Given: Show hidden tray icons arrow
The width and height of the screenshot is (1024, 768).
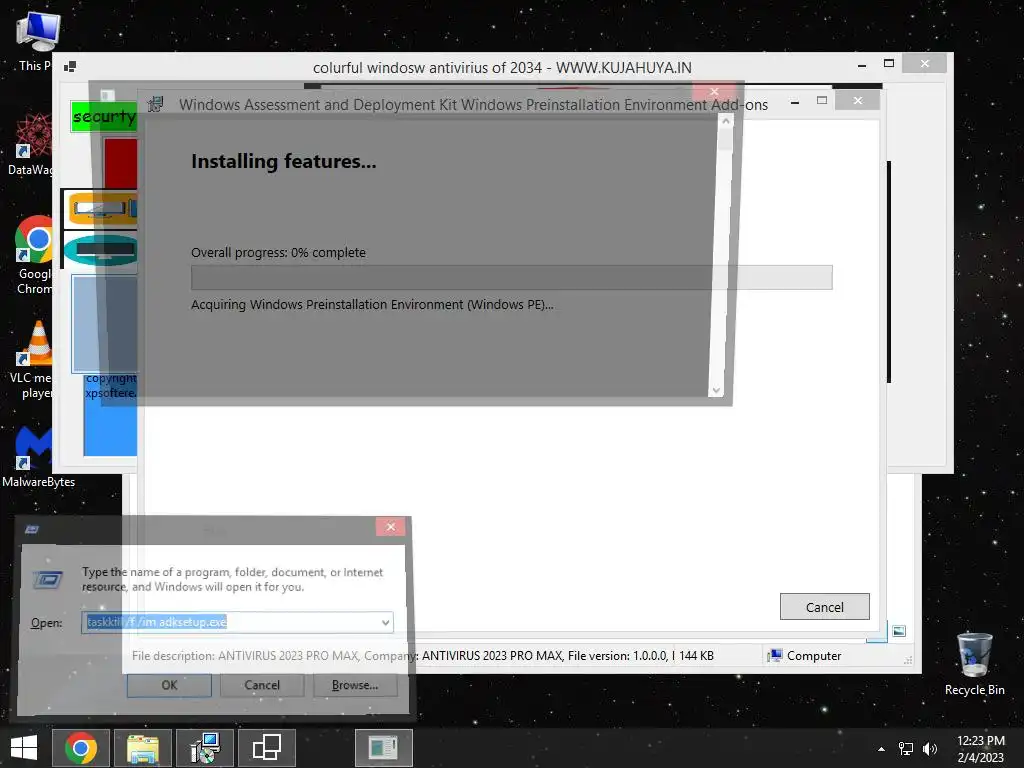Looking at the screenshot, I should (882, 749).
